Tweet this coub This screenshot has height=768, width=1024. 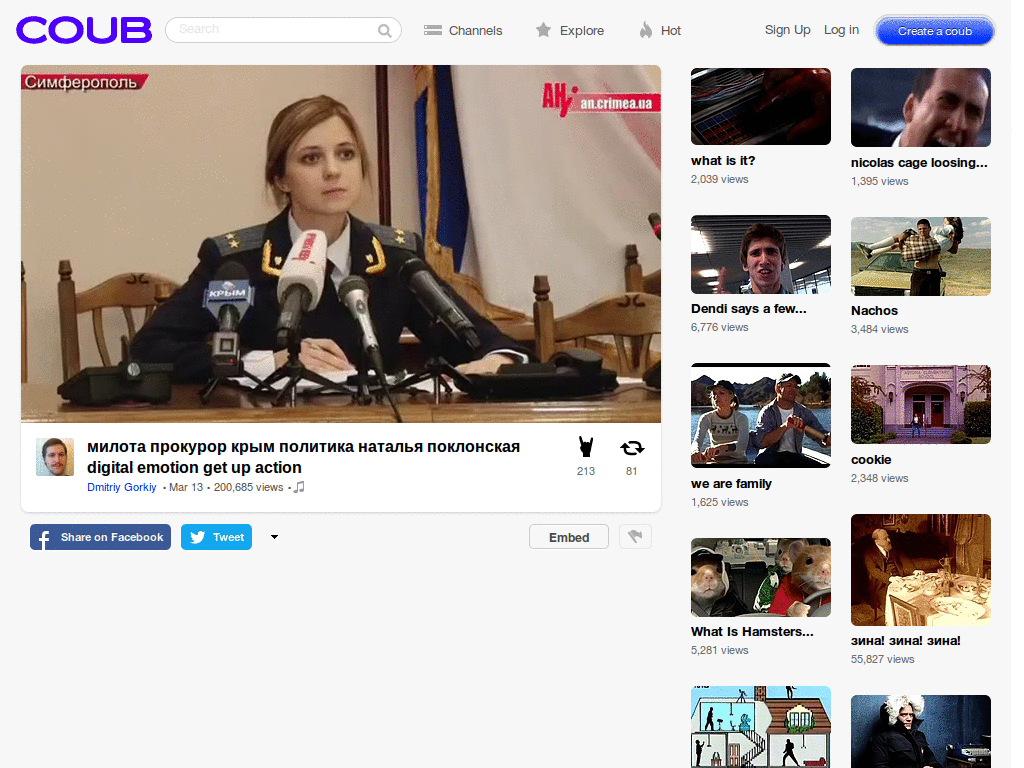tap(216, 537)
